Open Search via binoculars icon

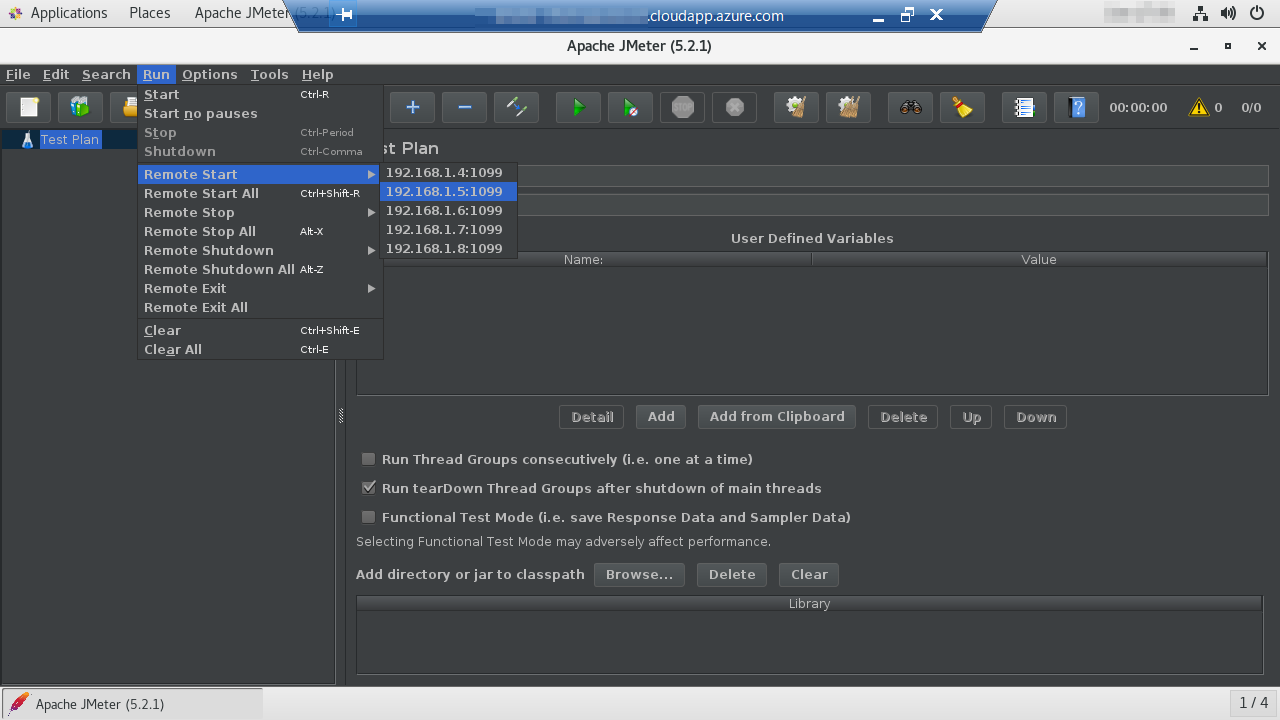[910, 107]
